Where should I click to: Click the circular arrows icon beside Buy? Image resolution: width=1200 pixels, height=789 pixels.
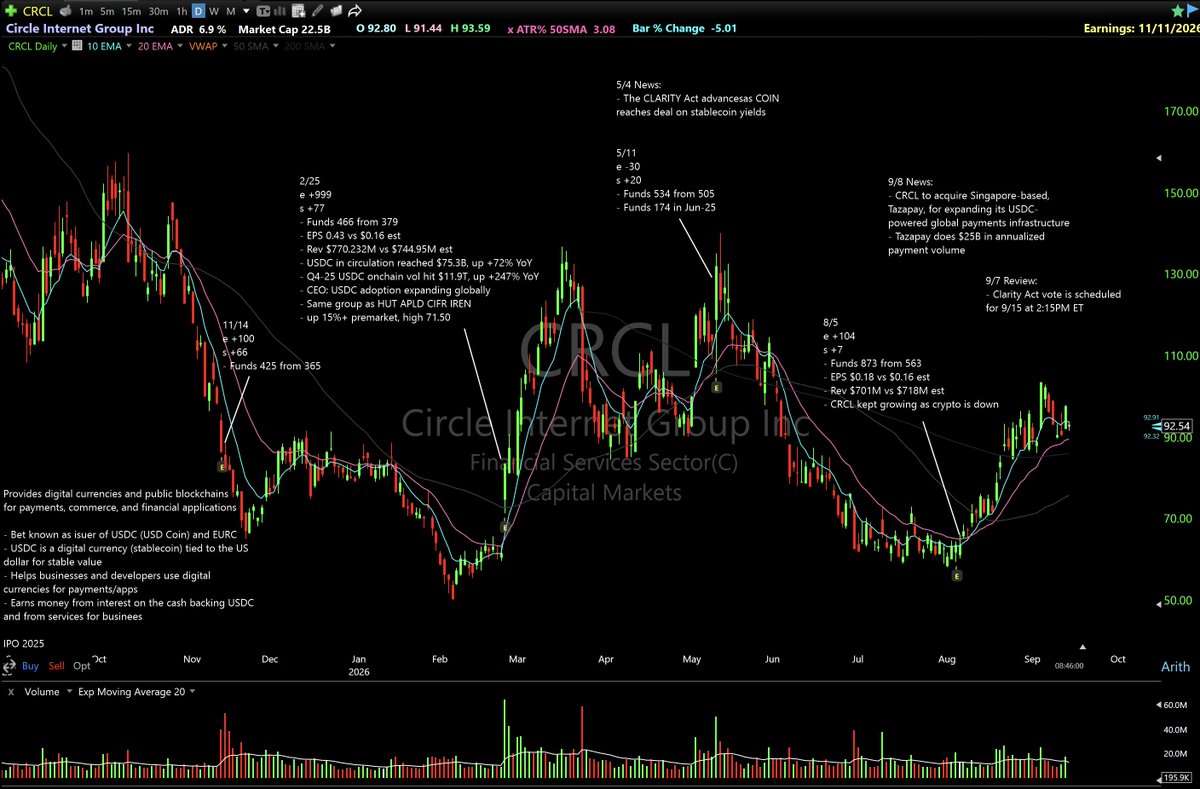(9, 666)
